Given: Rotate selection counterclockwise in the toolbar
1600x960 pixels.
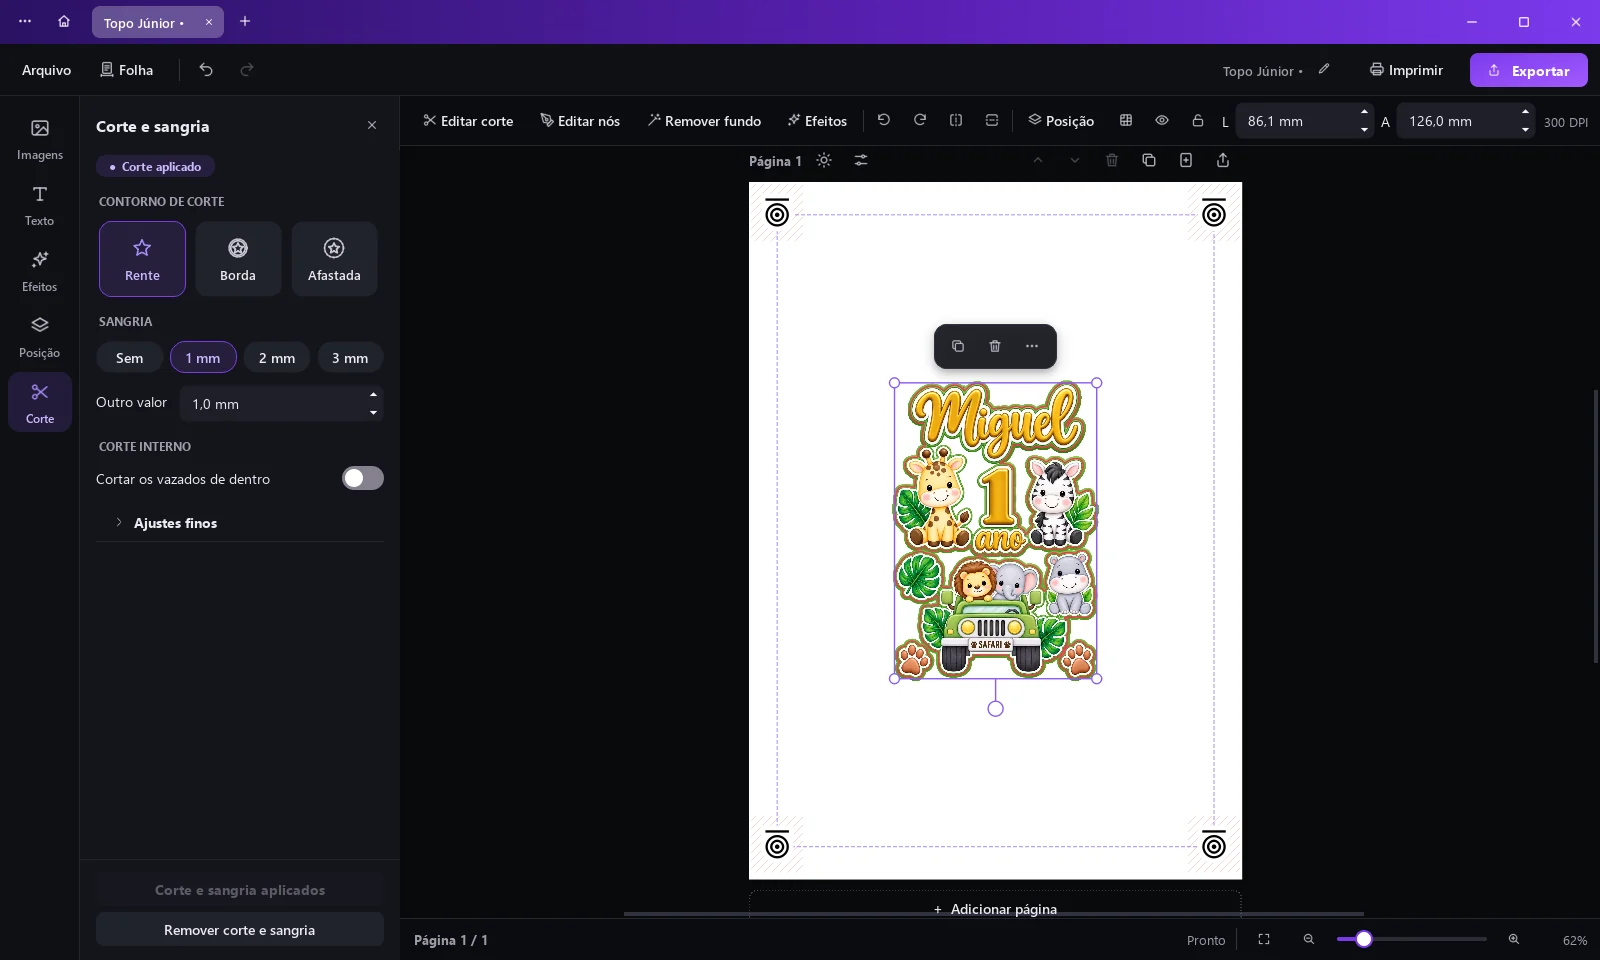Looking at the screenshot, I should (884, 120).
